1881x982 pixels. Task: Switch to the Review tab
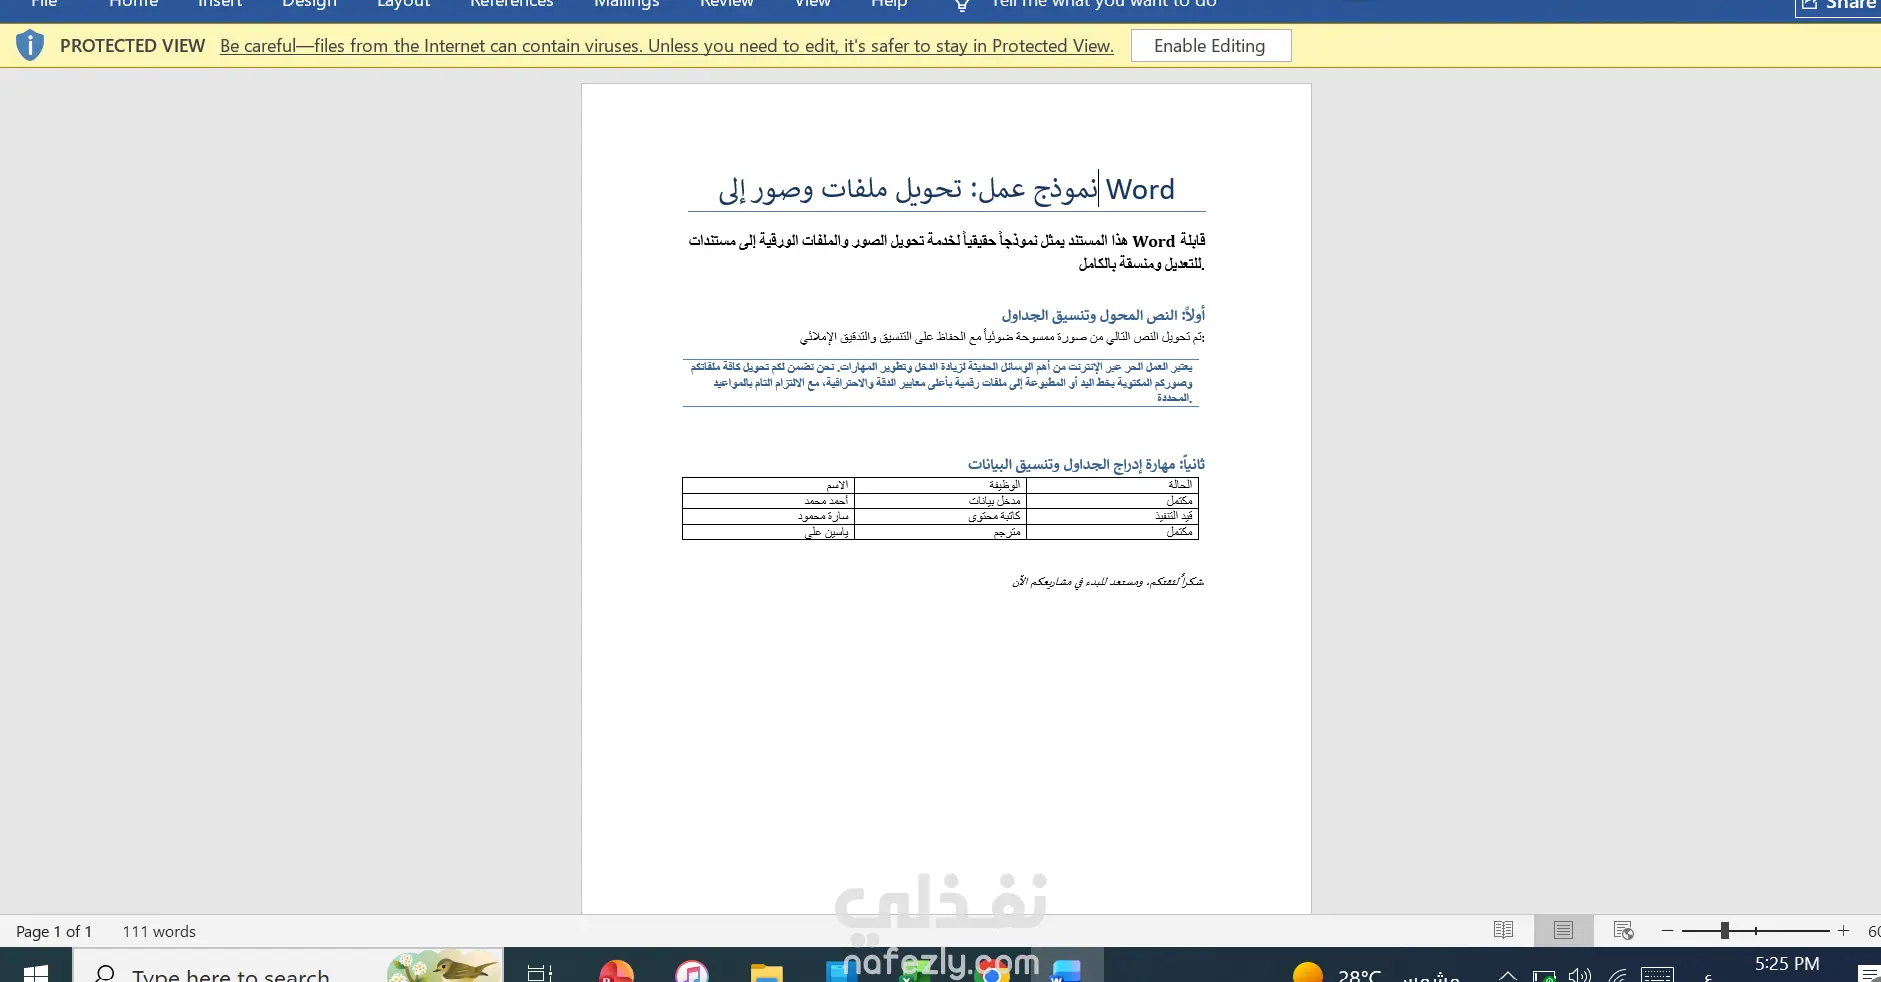click(x=726, y=5)
